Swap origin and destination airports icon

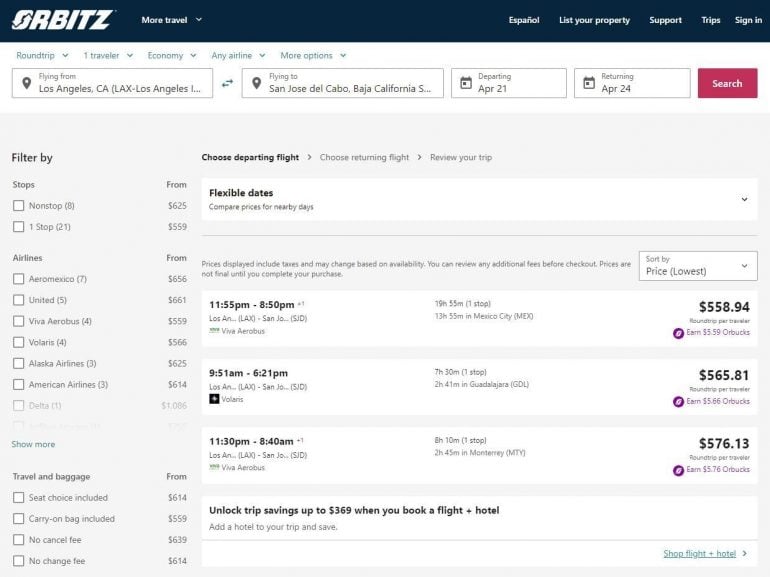(227, 83)
